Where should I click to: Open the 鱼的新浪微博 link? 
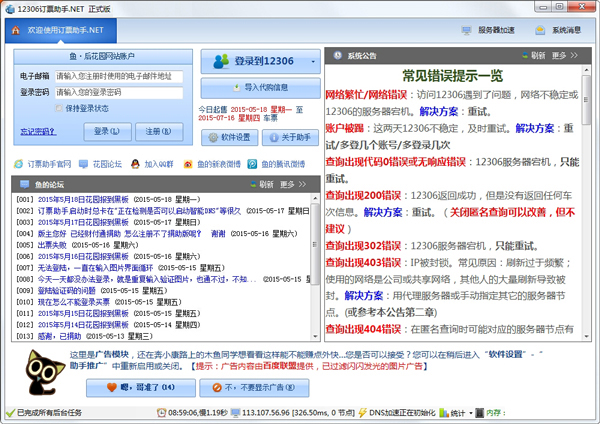click(219, 164)
